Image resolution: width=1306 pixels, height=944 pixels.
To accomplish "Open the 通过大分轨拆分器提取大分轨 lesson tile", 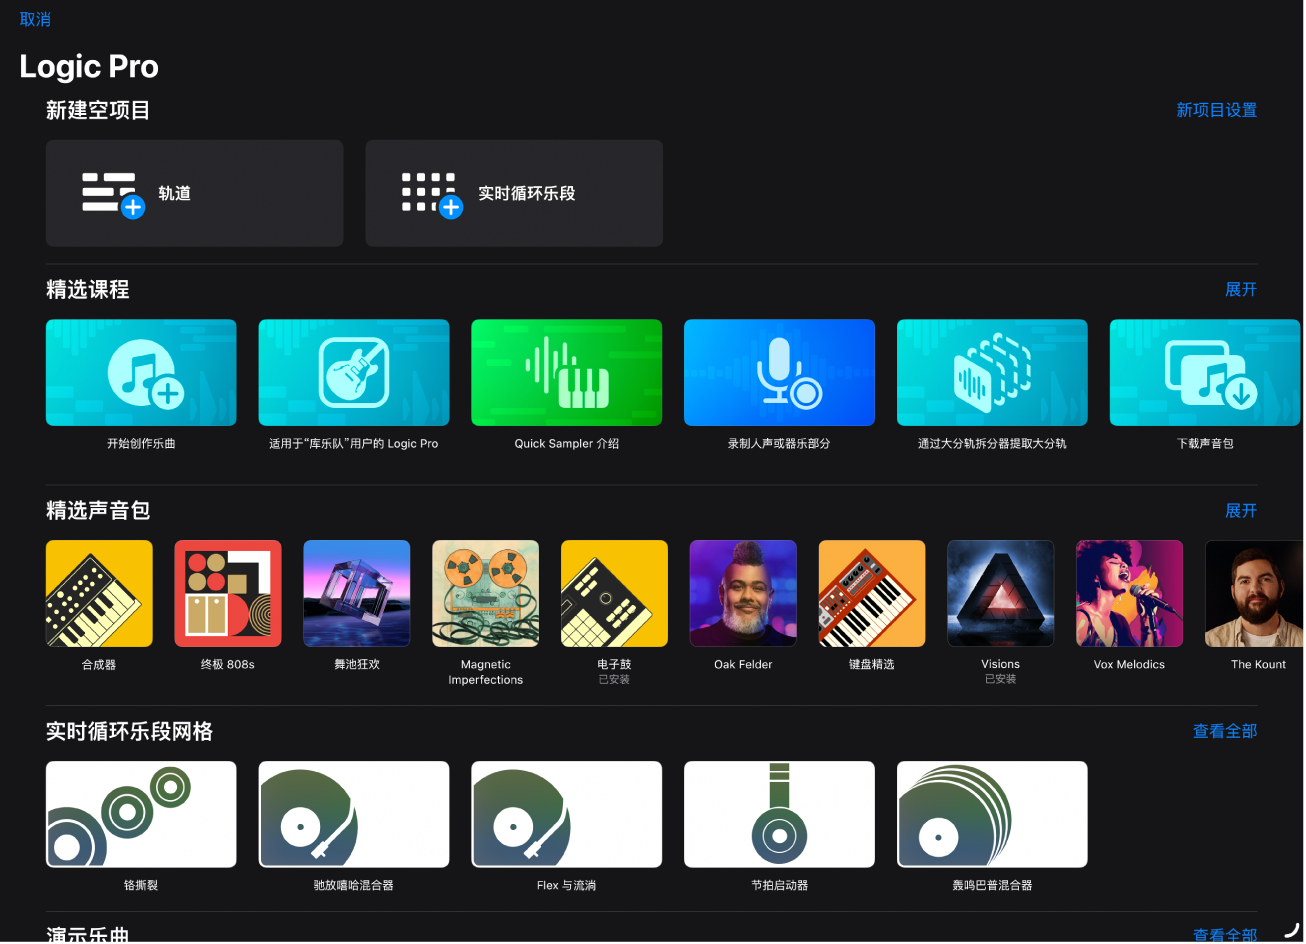I will tap(992, 373).
